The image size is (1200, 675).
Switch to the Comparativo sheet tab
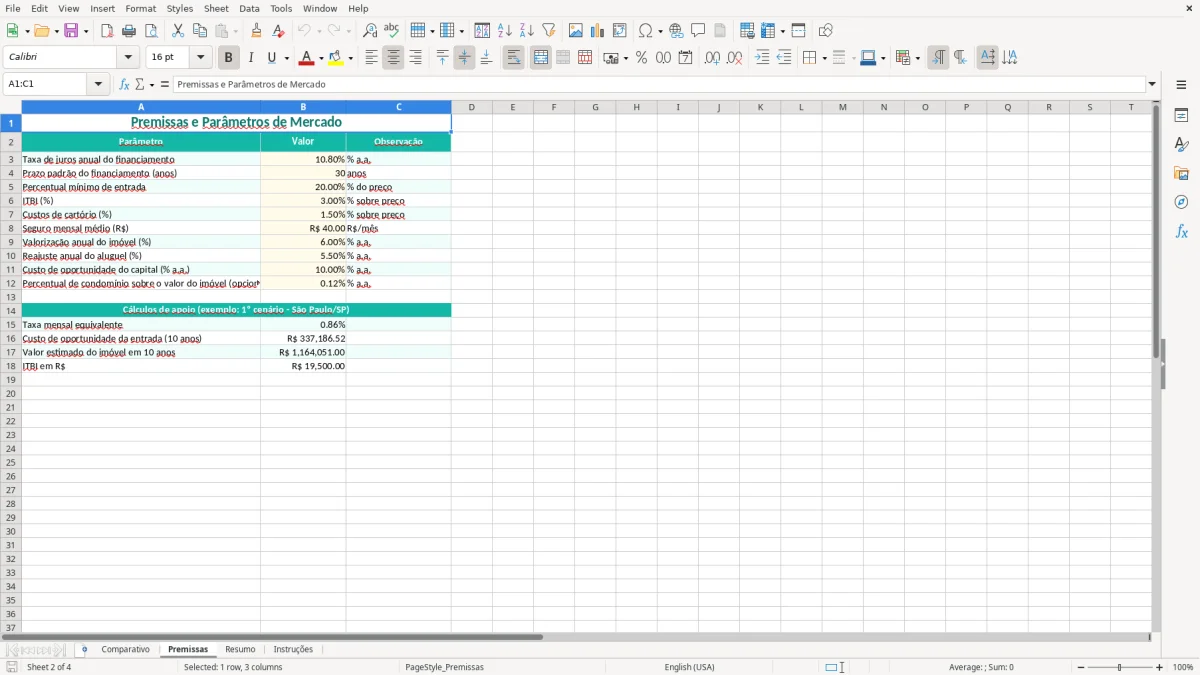pos(125,650)
